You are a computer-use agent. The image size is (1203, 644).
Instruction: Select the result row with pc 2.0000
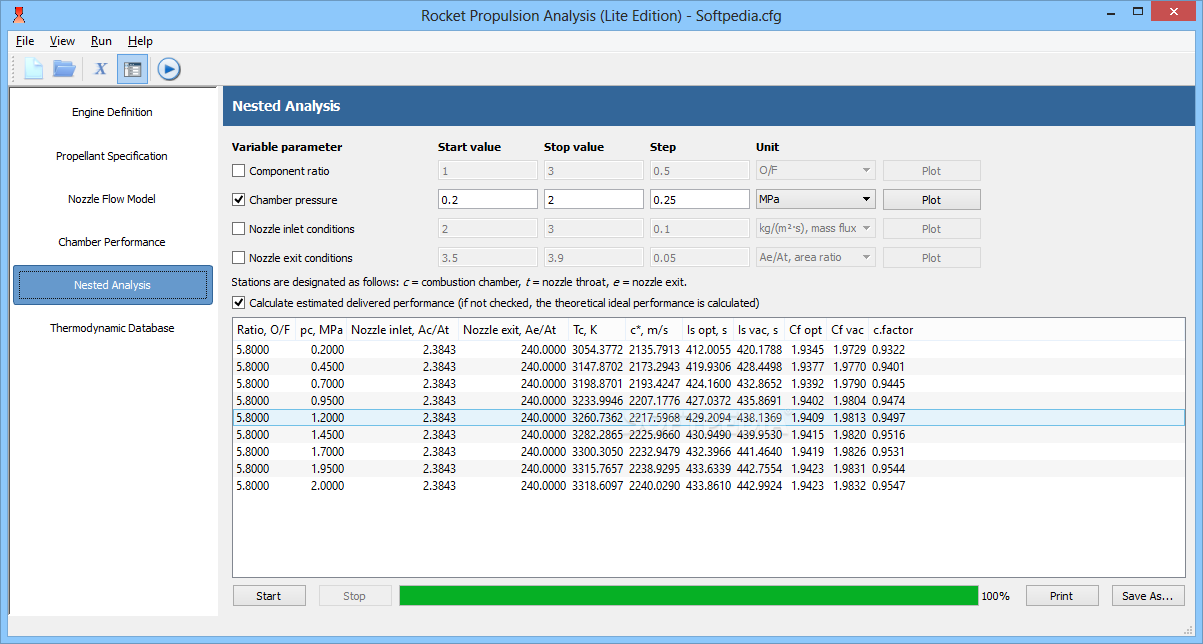(708, 486)
